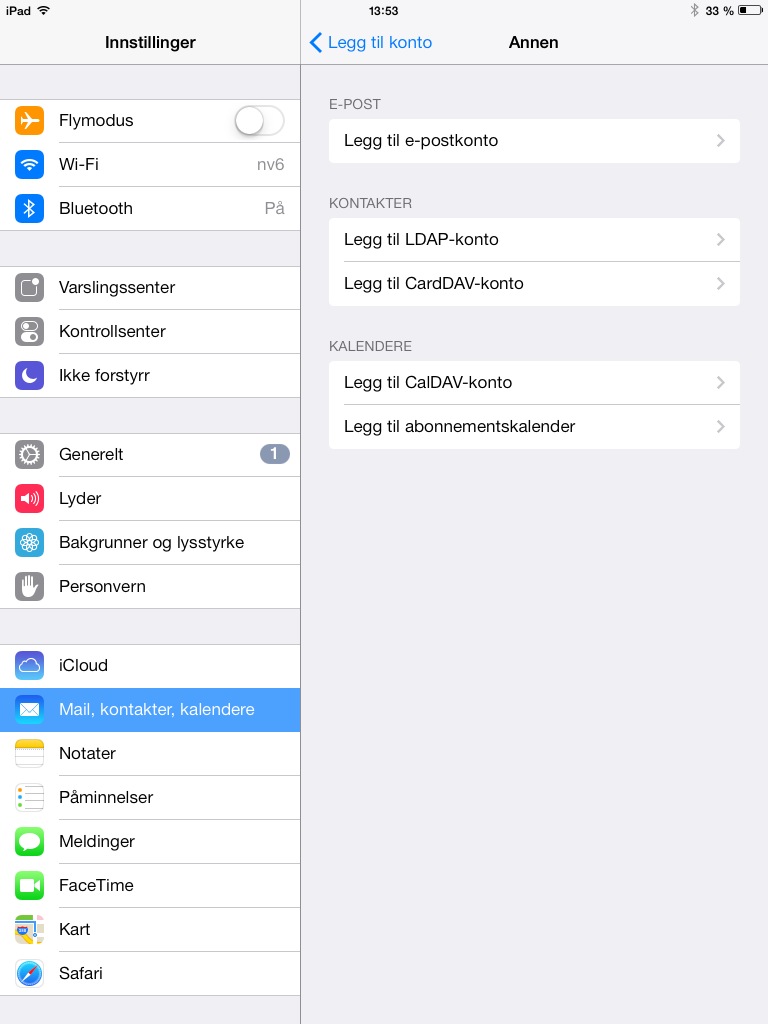Expand Legg til e-postkonto chevron
Viewport: 768px width, 1024px height.
pos(720,140)
